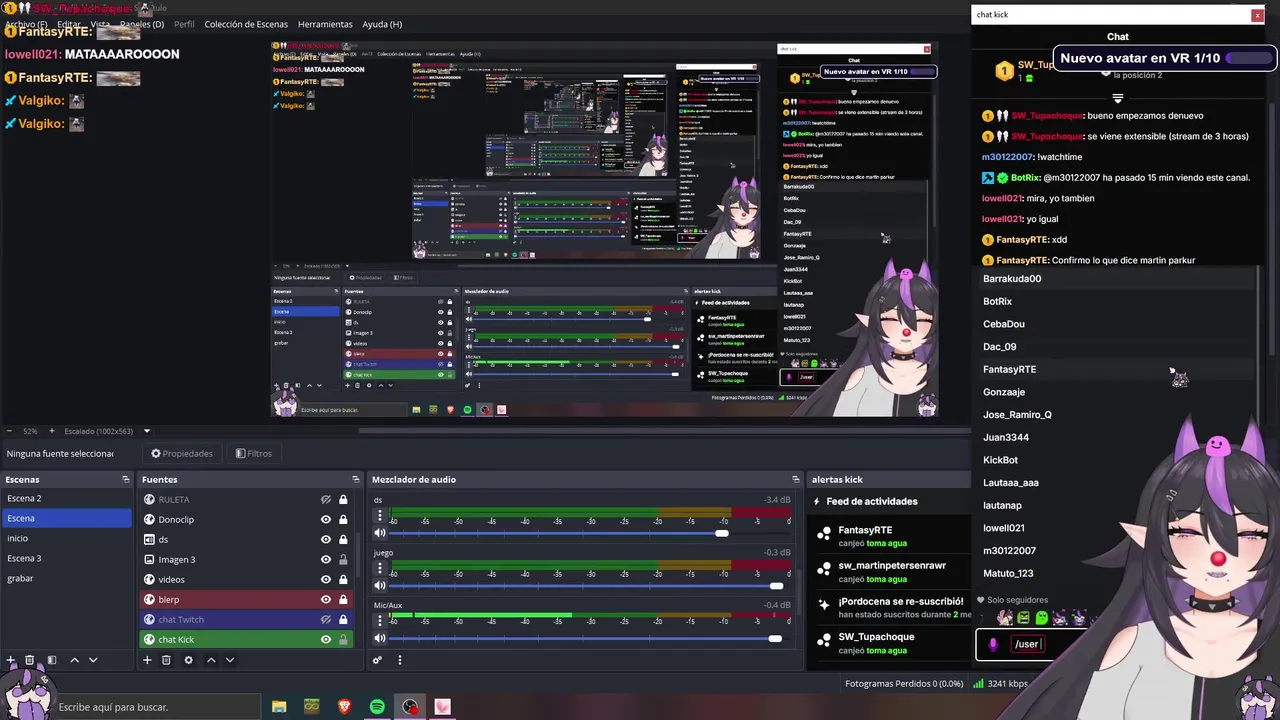Add a new source in Fuentes panel

(x=147, y=660)
